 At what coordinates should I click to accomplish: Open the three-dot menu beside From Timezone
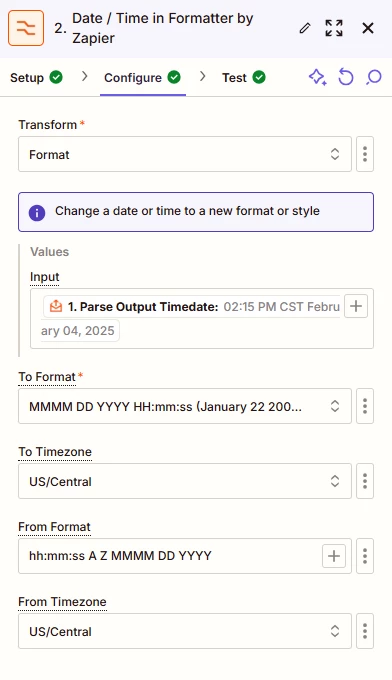365,631
